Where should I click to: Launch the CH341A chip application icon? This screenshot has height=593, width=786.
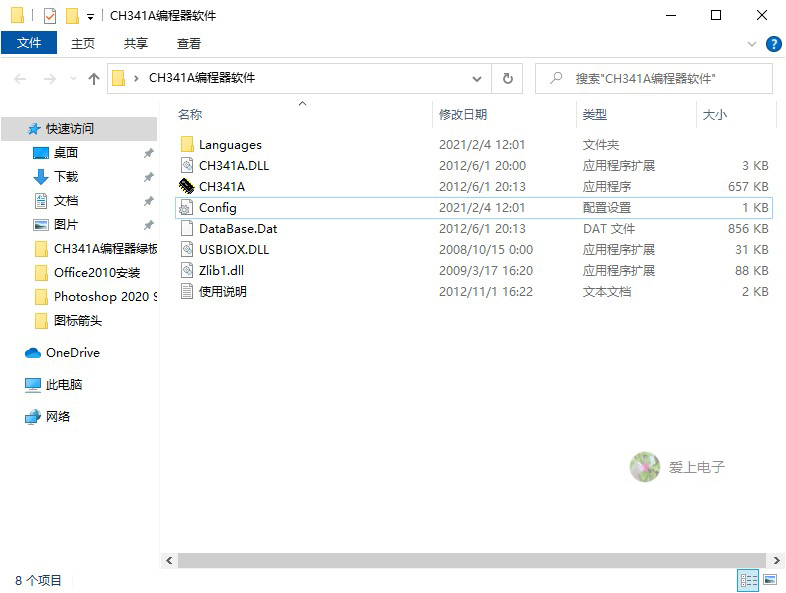pos(186,186)
